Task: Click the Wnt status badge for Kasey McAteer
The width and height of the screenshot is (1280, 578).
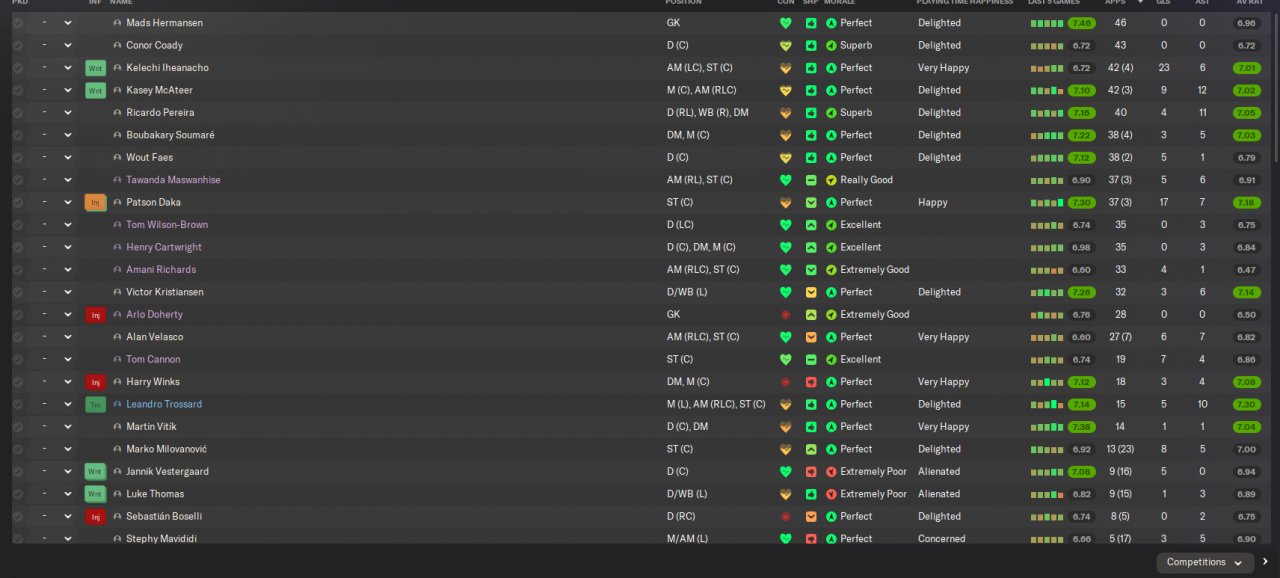Action: pyautogui.click(x=95, y=90)
